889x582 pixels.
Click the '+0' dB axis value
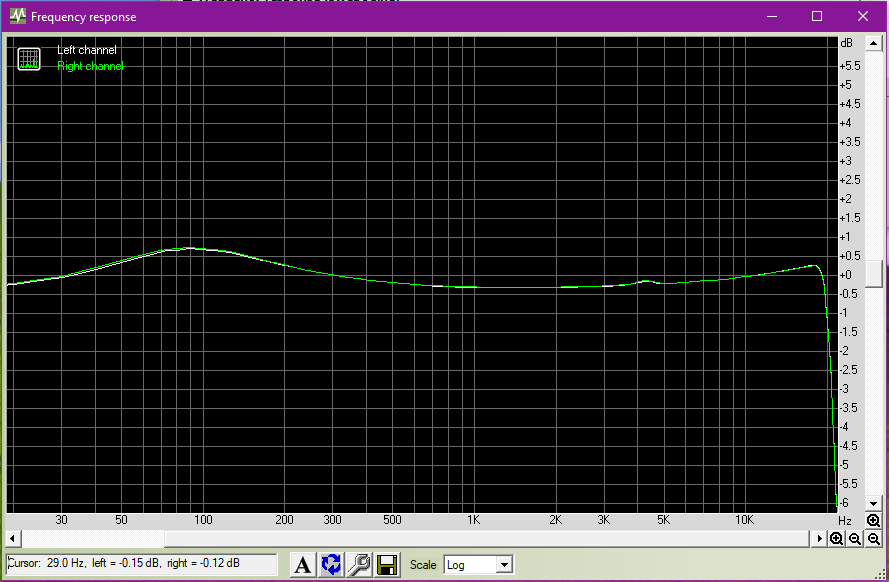tap(846, 275)
